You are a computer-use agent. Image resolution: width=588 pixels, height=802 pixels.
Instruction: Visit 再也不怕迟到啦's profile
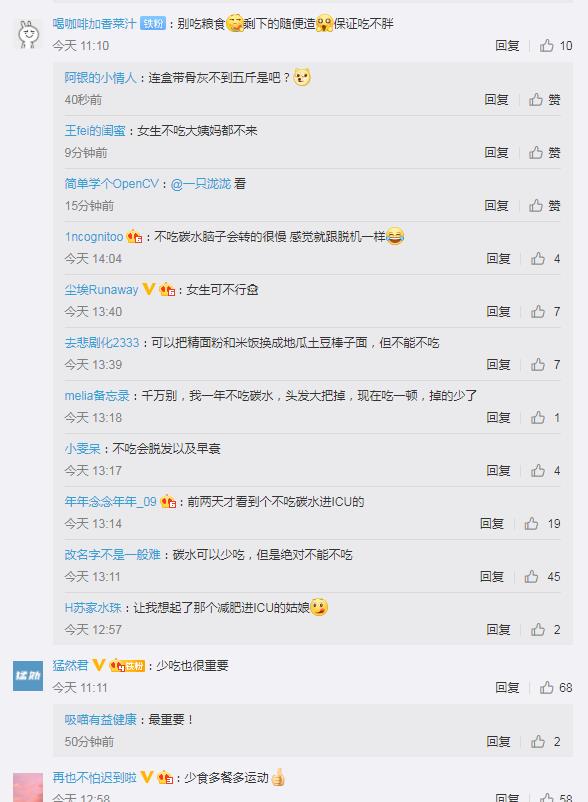[x=95, y=778]
